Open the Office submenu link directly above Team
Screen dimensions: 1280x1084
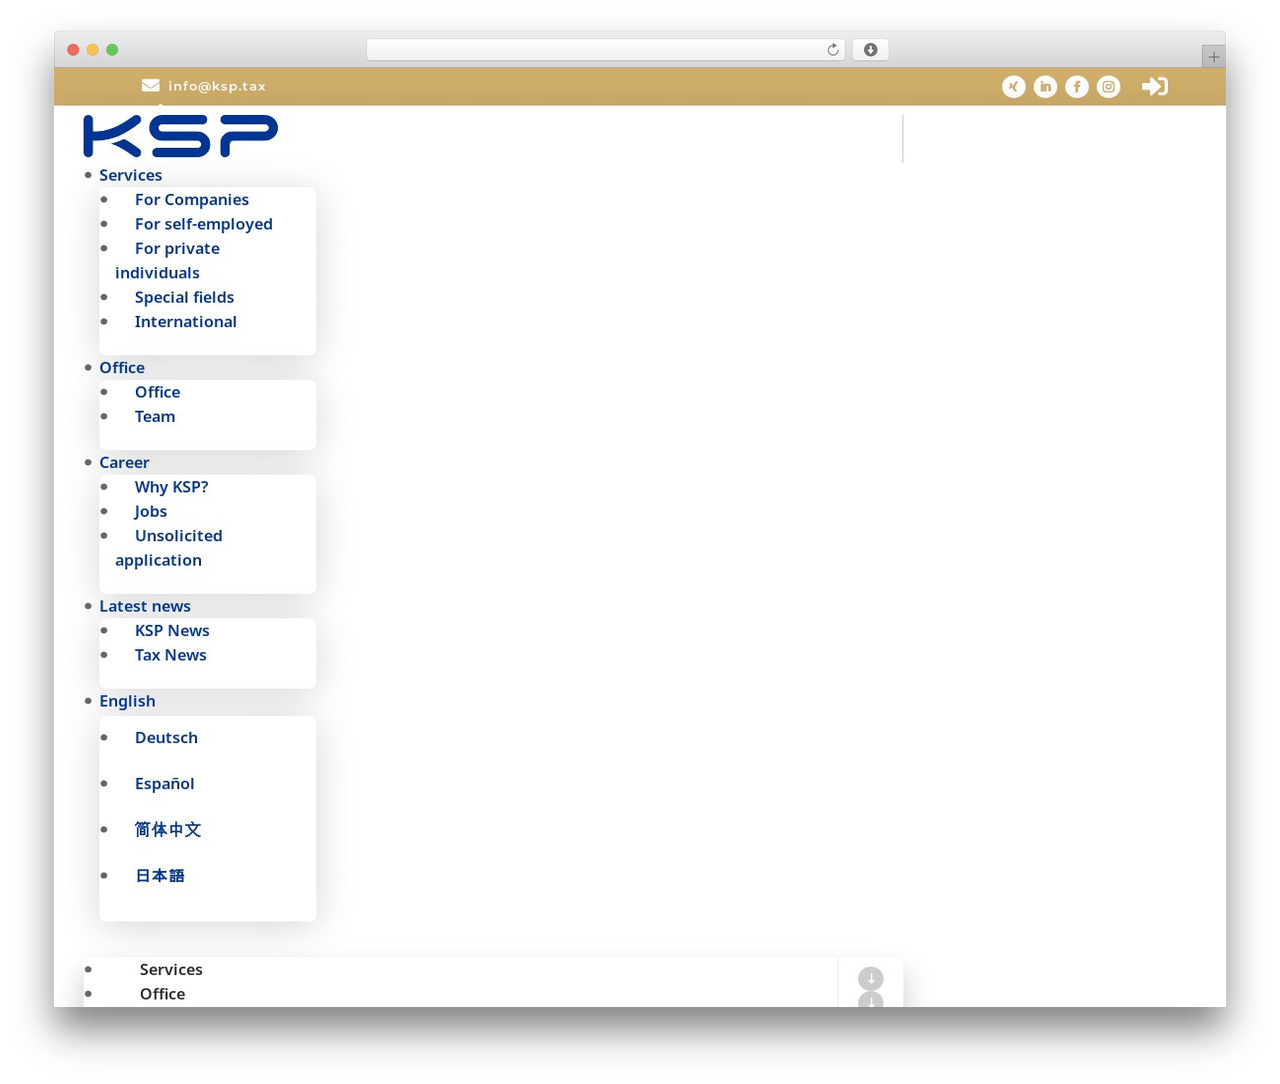pyautogui.click(x=158, y=392)
